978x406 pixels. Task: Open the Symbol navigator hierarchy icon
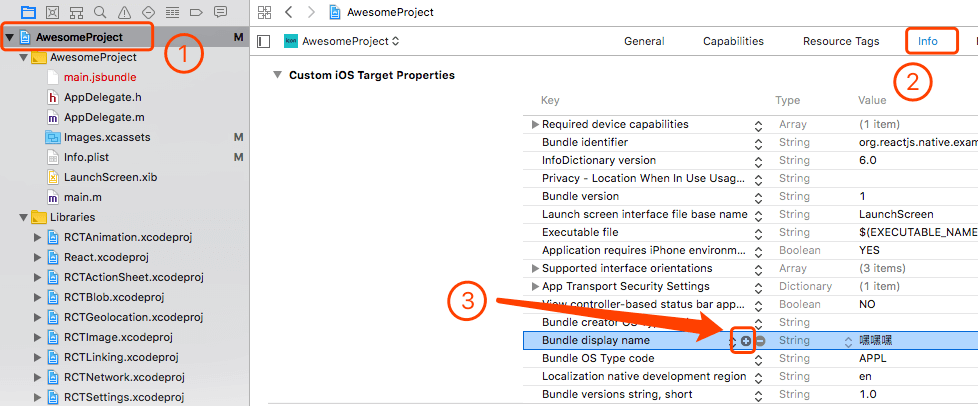(x=76, y=12)
